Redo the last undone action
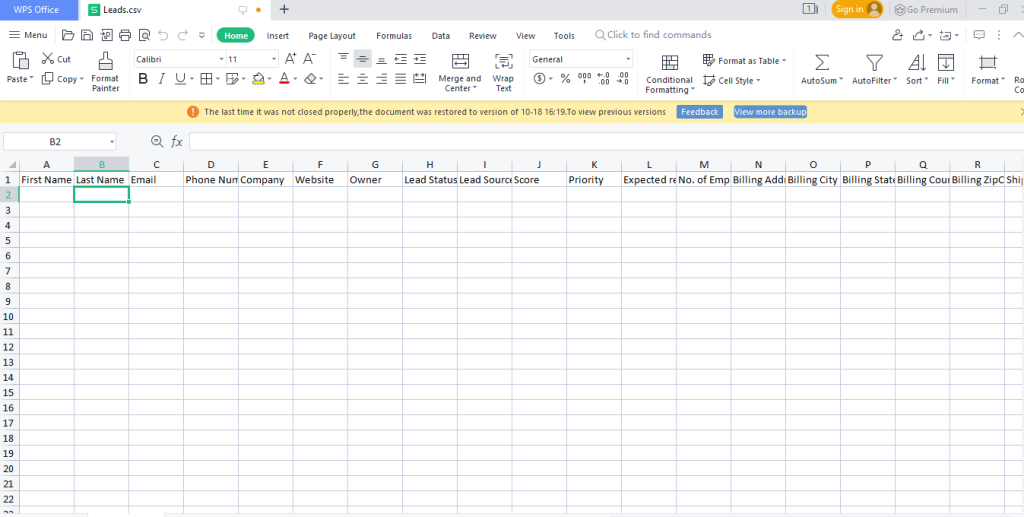Viewport: 1024px width, 517px height. pos(183,35)
